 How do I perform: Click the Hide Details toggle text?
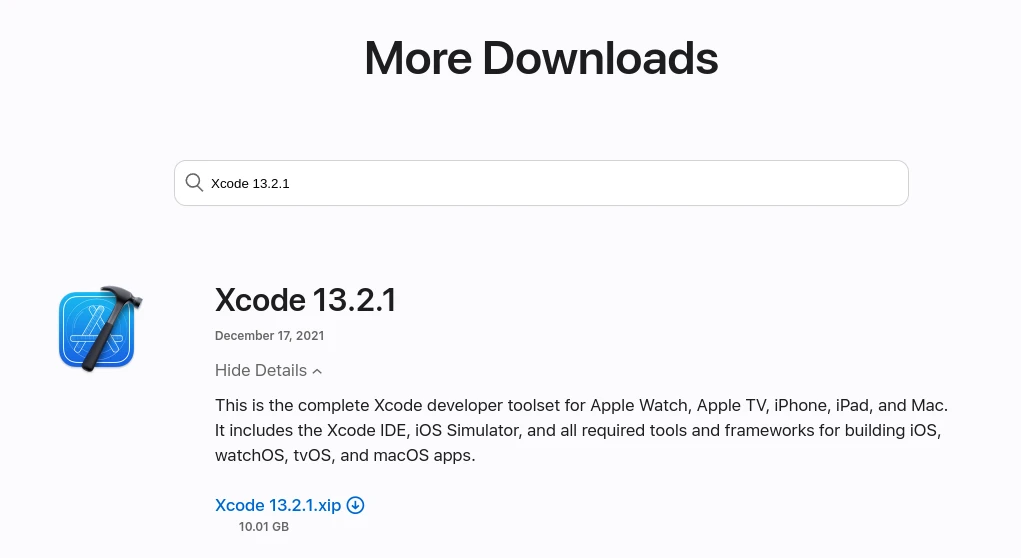tap(261, 370)
